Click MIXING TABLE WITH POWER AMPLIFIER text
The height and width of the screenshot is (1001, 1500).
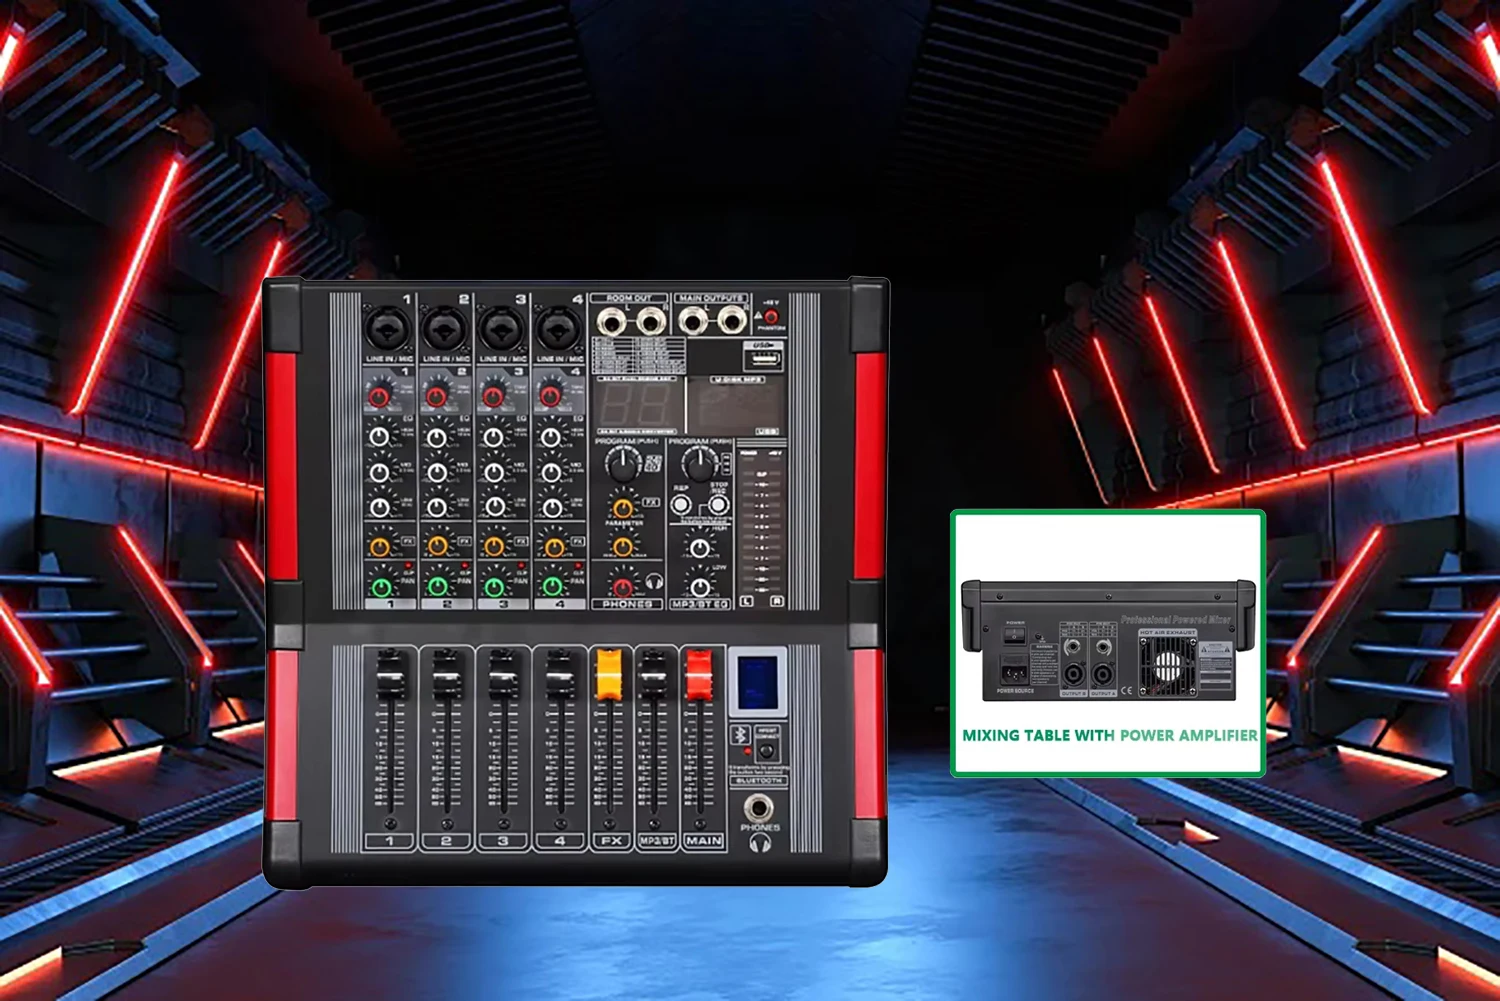click(1110, 735)
